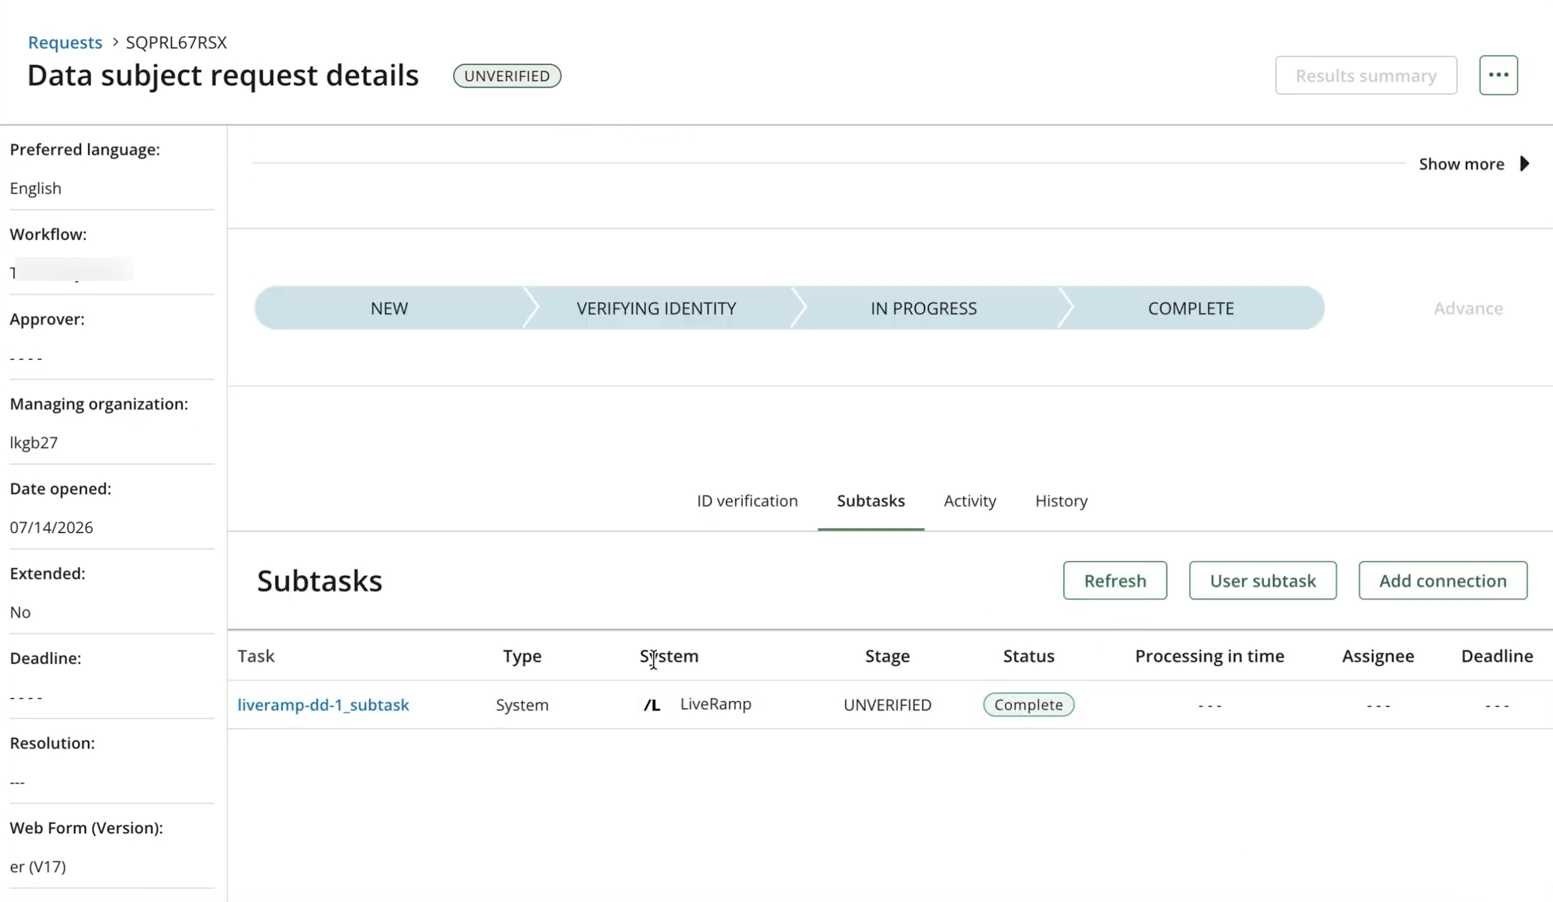View the History tab
1553x902 pixels.
1061,501
